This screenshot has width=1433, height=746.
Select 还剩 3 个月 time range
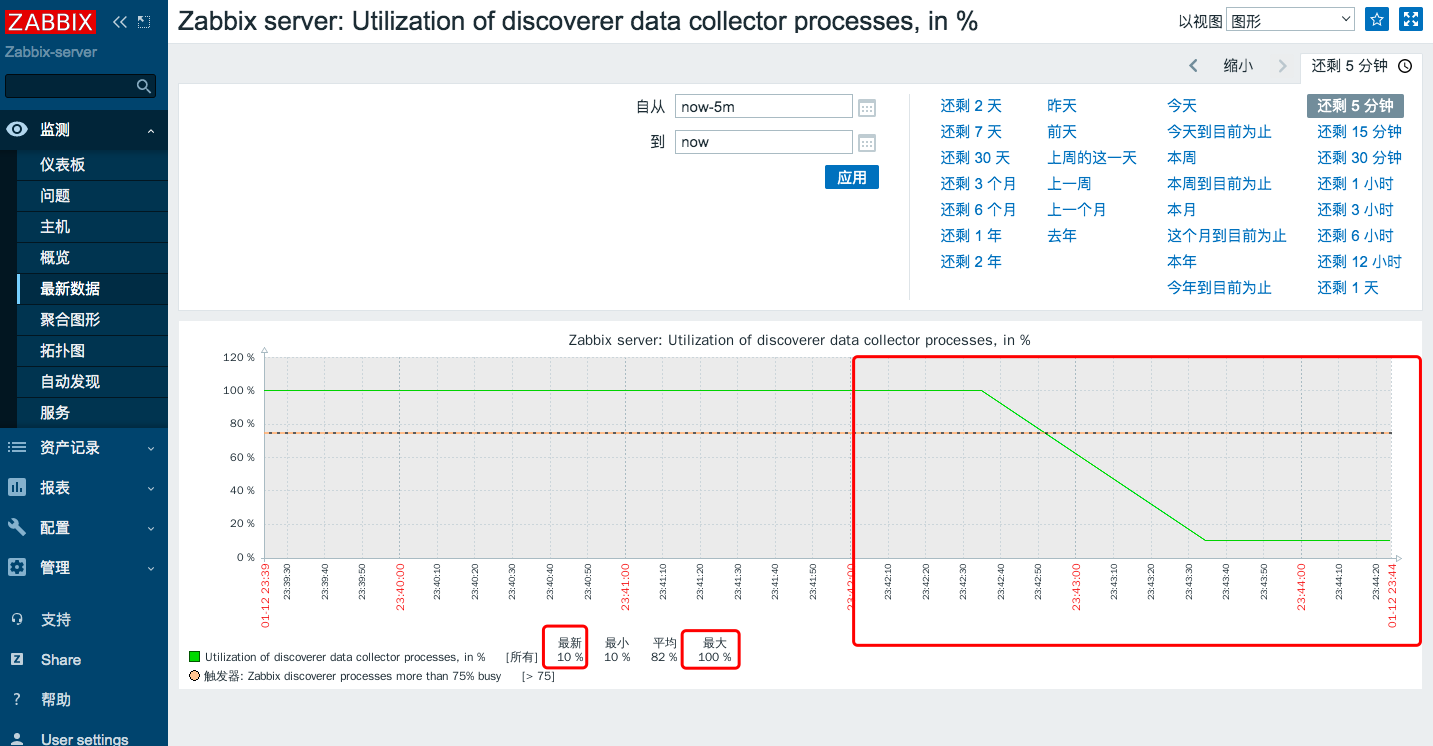click(978, 184)
